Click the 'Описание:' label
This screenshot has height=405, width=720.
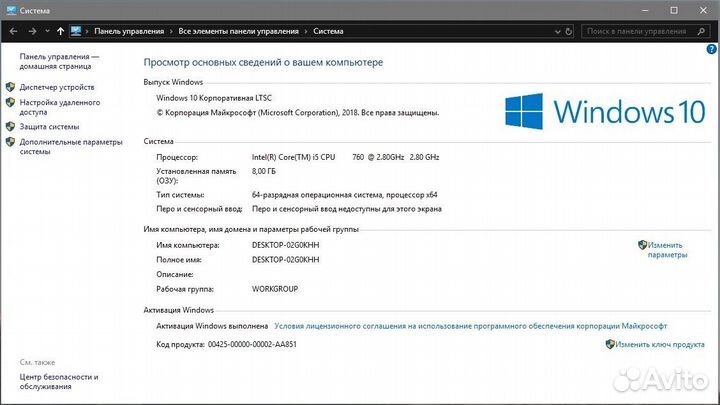[x=174, y=275]
